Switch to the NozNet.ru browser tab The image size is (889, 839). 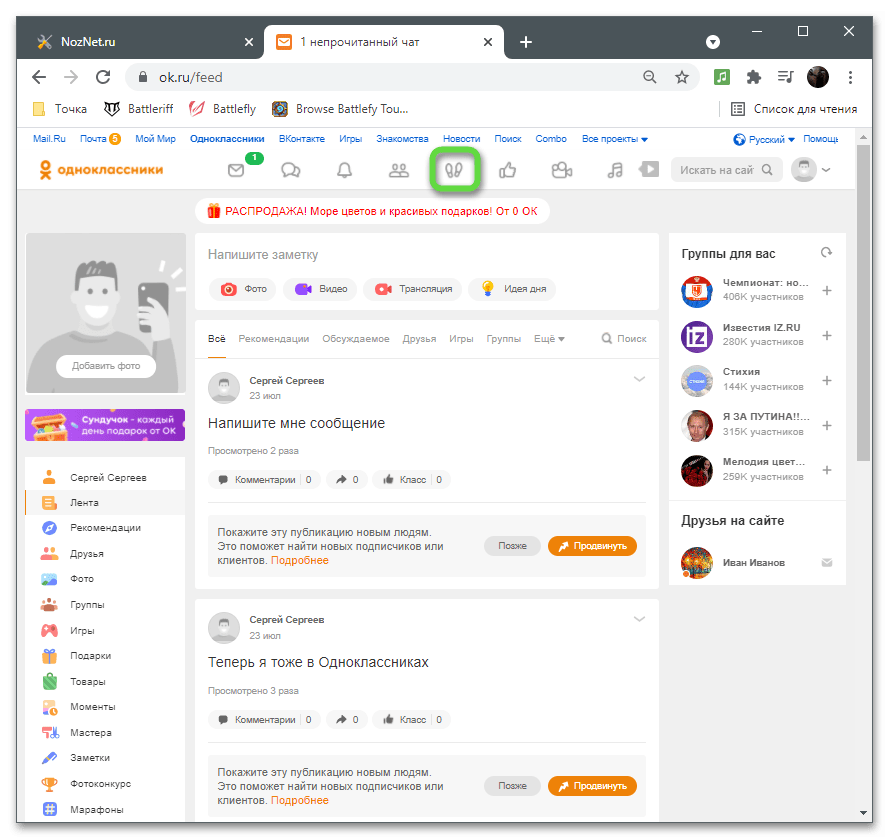(142, 42)
